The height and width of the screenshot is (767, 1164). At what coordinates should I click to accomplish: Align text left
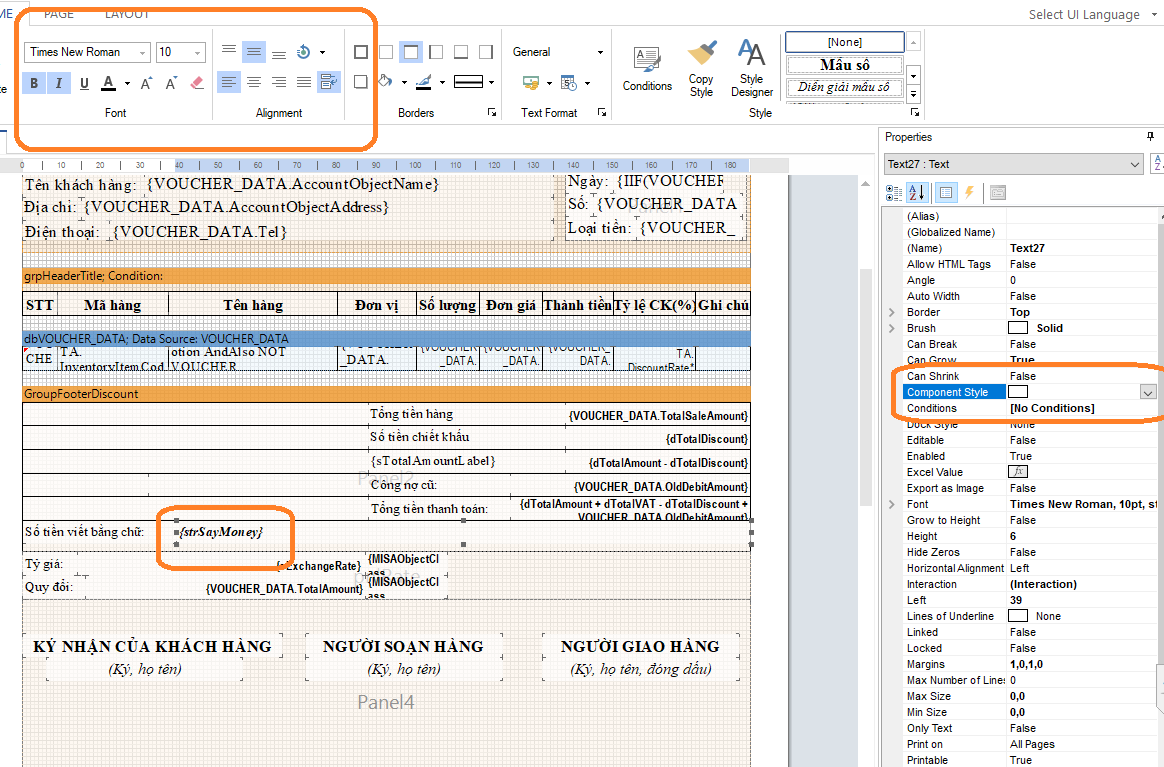pos(229,82)
